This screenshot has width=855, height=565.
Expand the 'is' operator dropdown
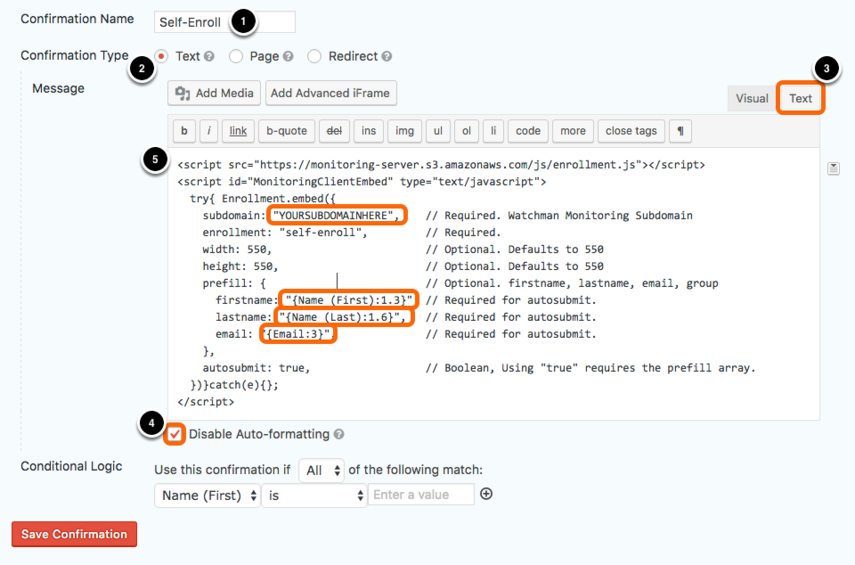[x=314, y=495]
